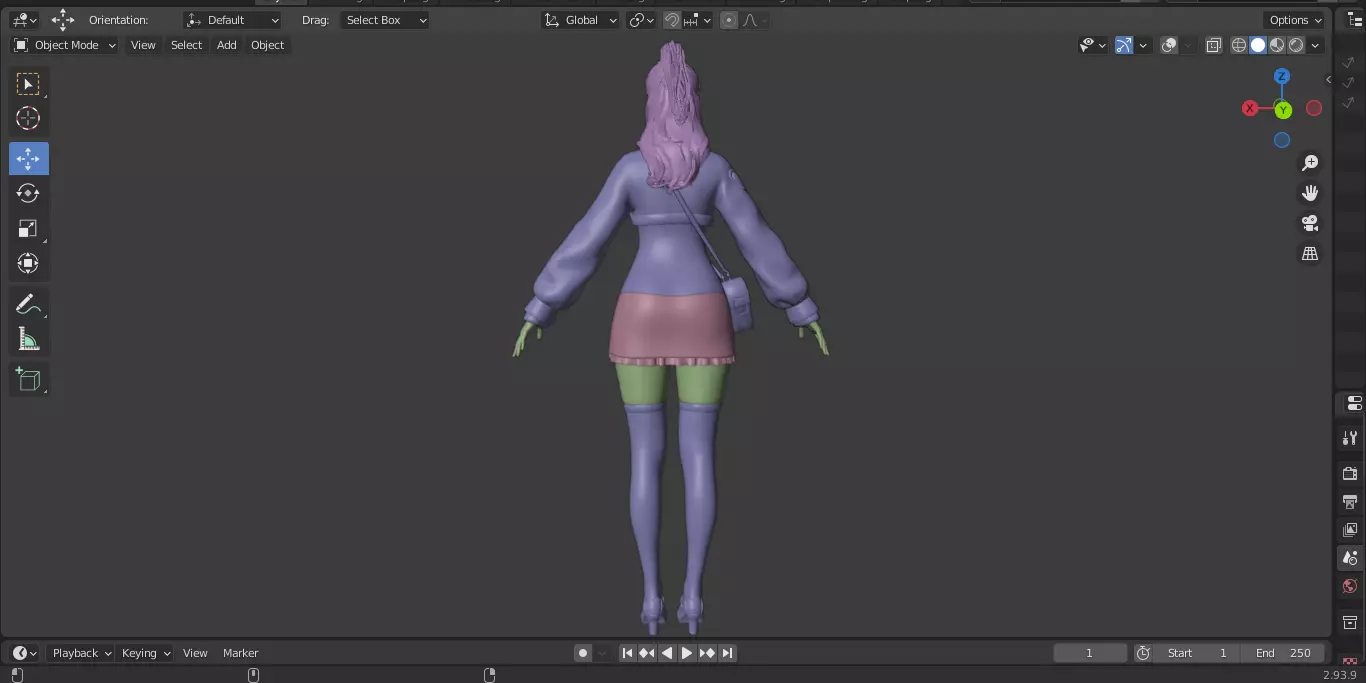Play the animation forward
1366x683 pixels.
[x=687, y=653]
